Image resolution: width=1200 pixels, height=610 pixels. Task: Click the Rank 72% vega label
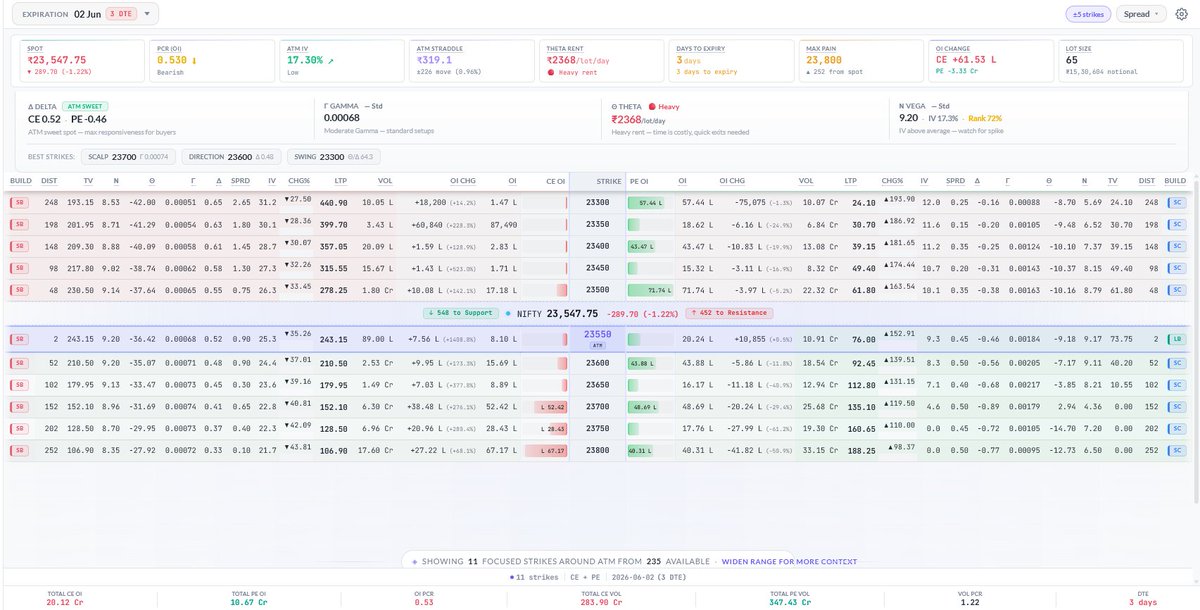click(x=987, y=117)
